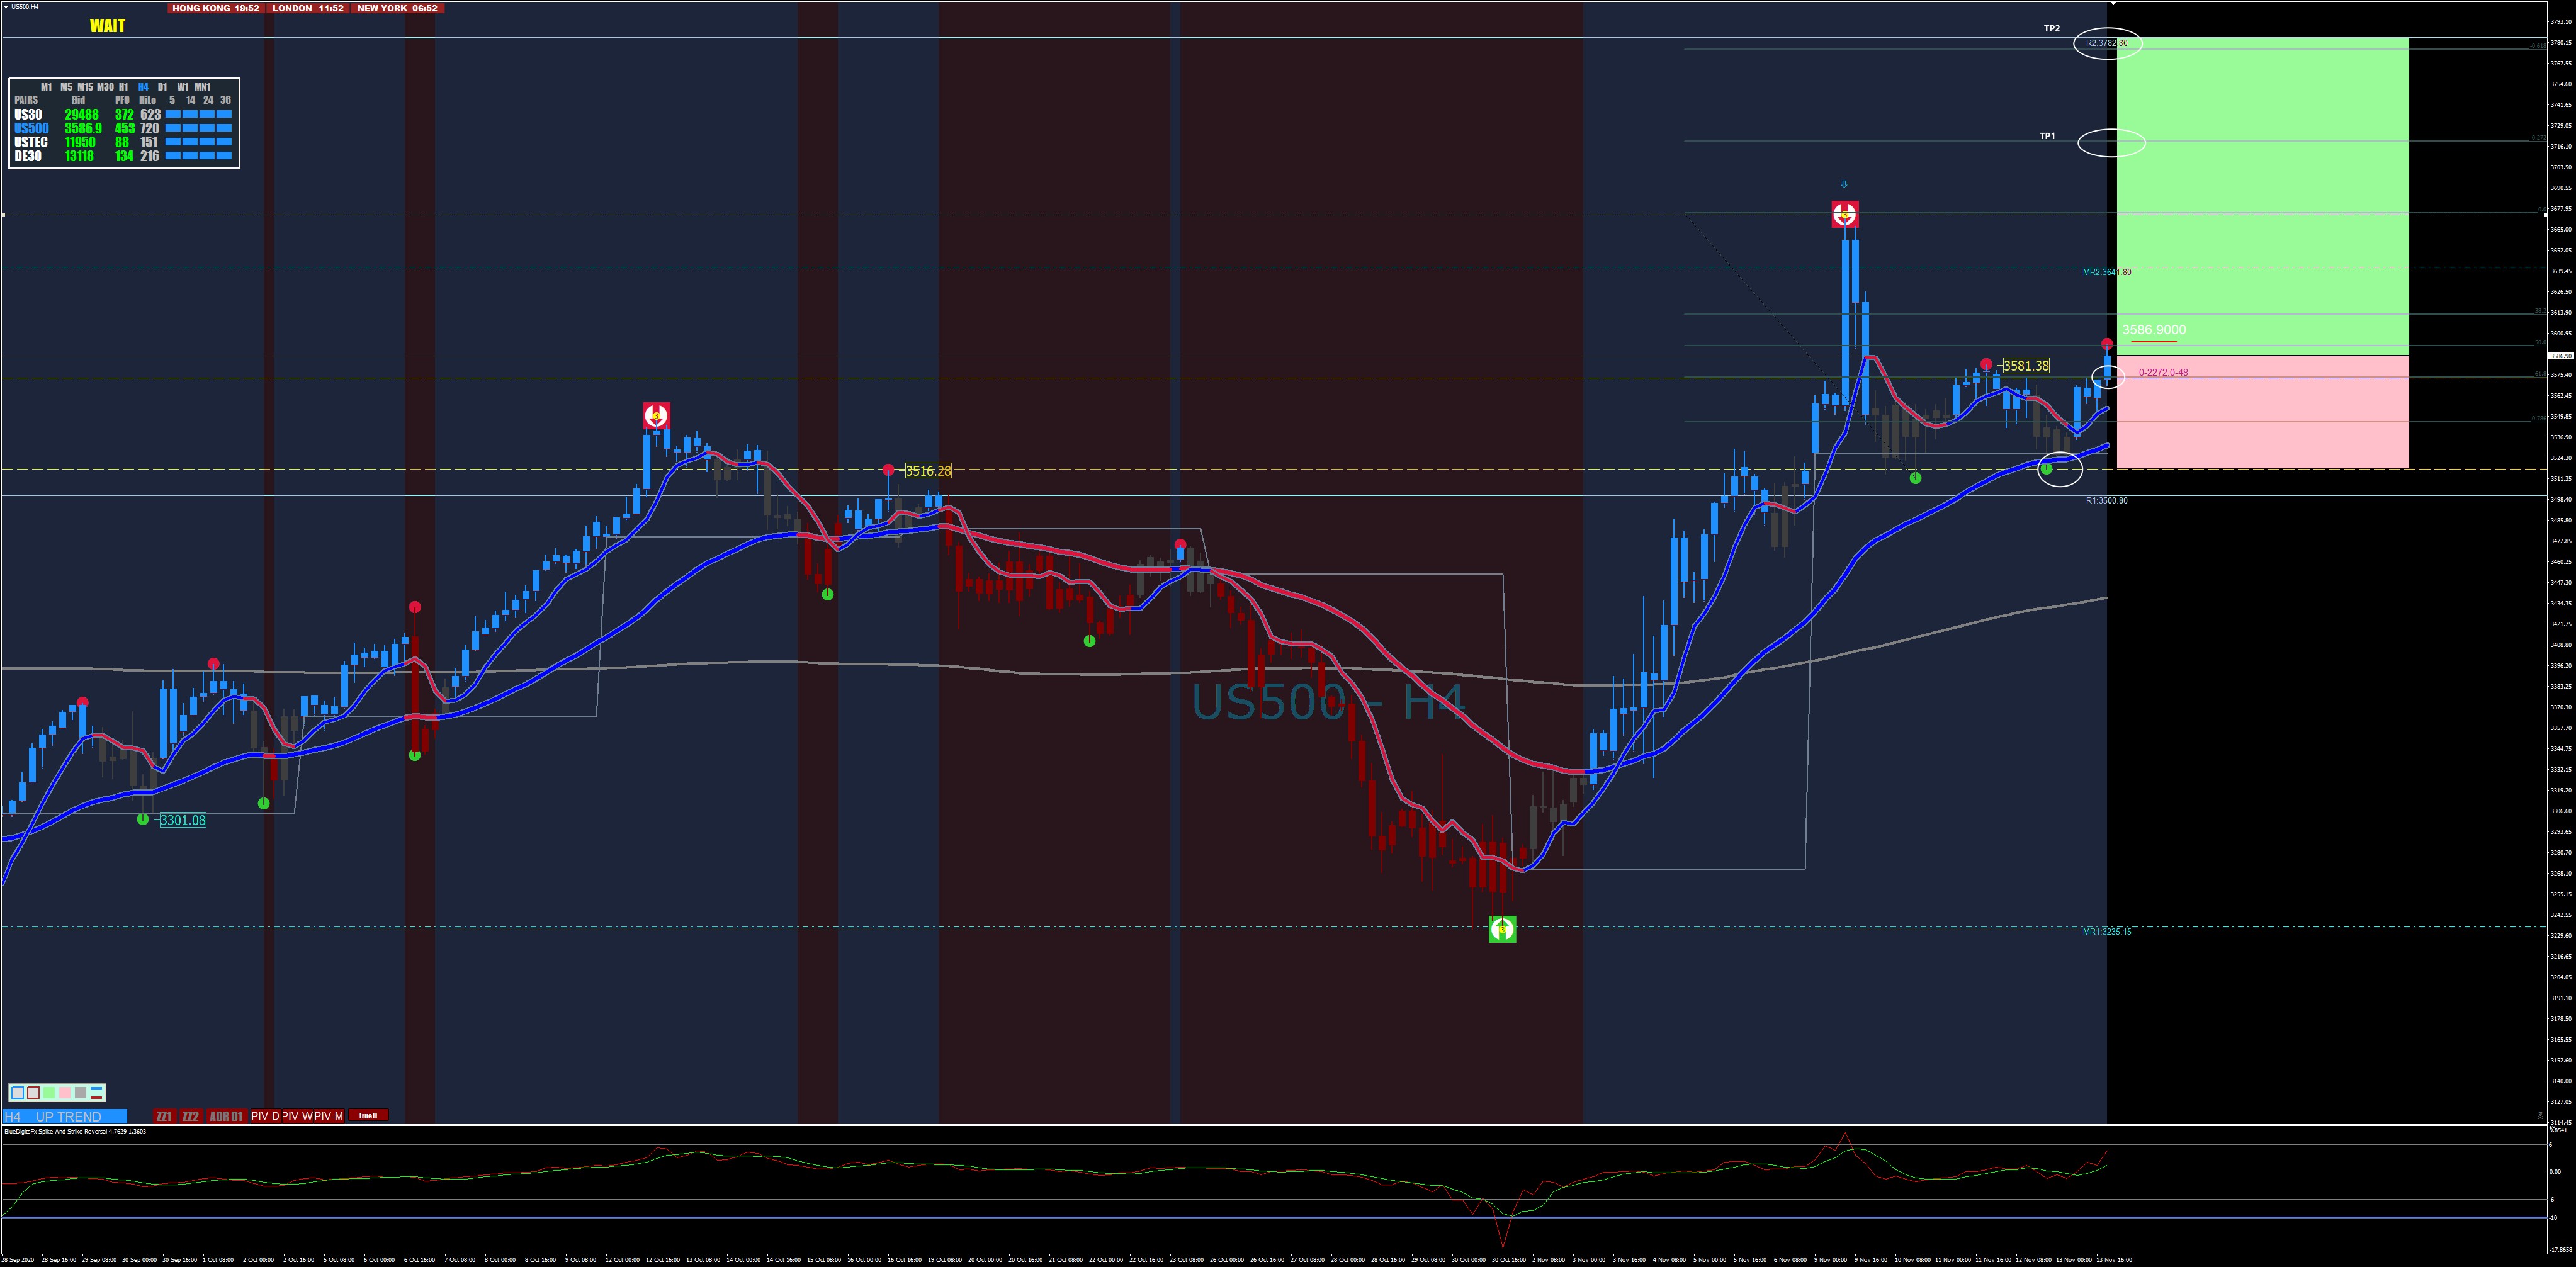This screenshot has width=2576, height=1267.
Task: Toggle the ZZ2 zigzag button
Action: 191,1116
